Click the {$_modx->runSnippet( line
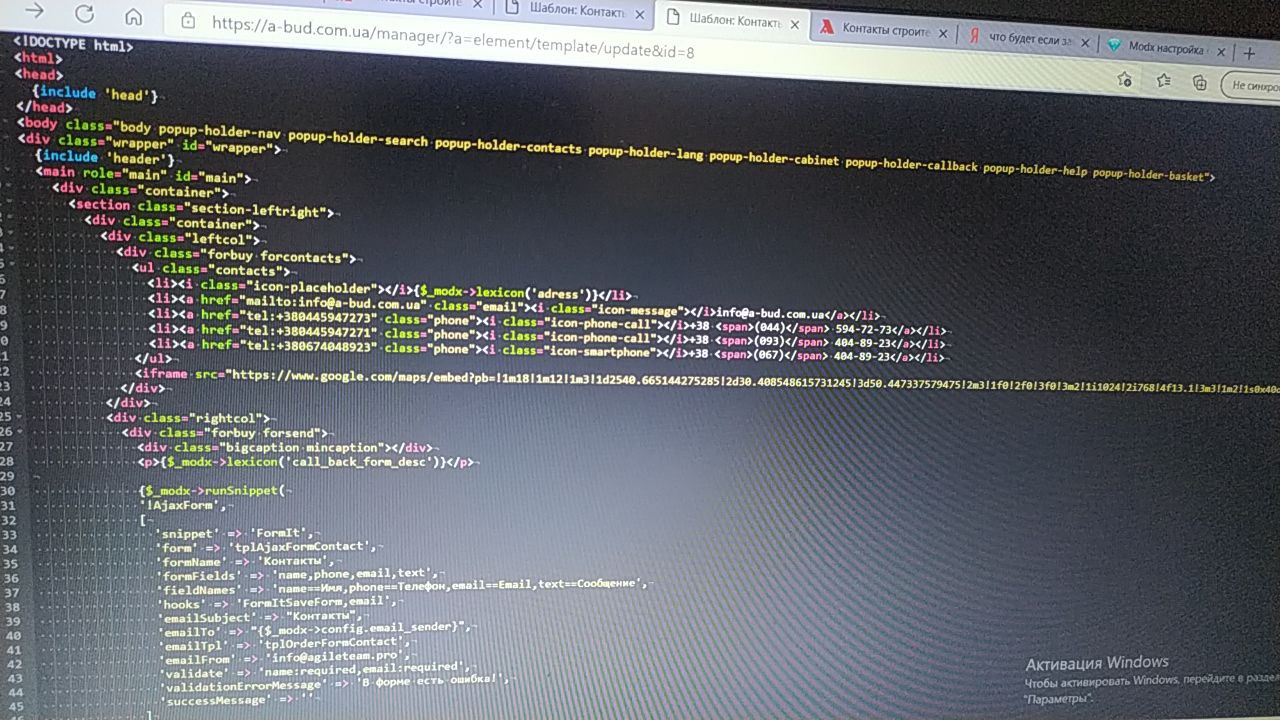The height and width of the screenshot is (720, 1280). coord(213,491)
